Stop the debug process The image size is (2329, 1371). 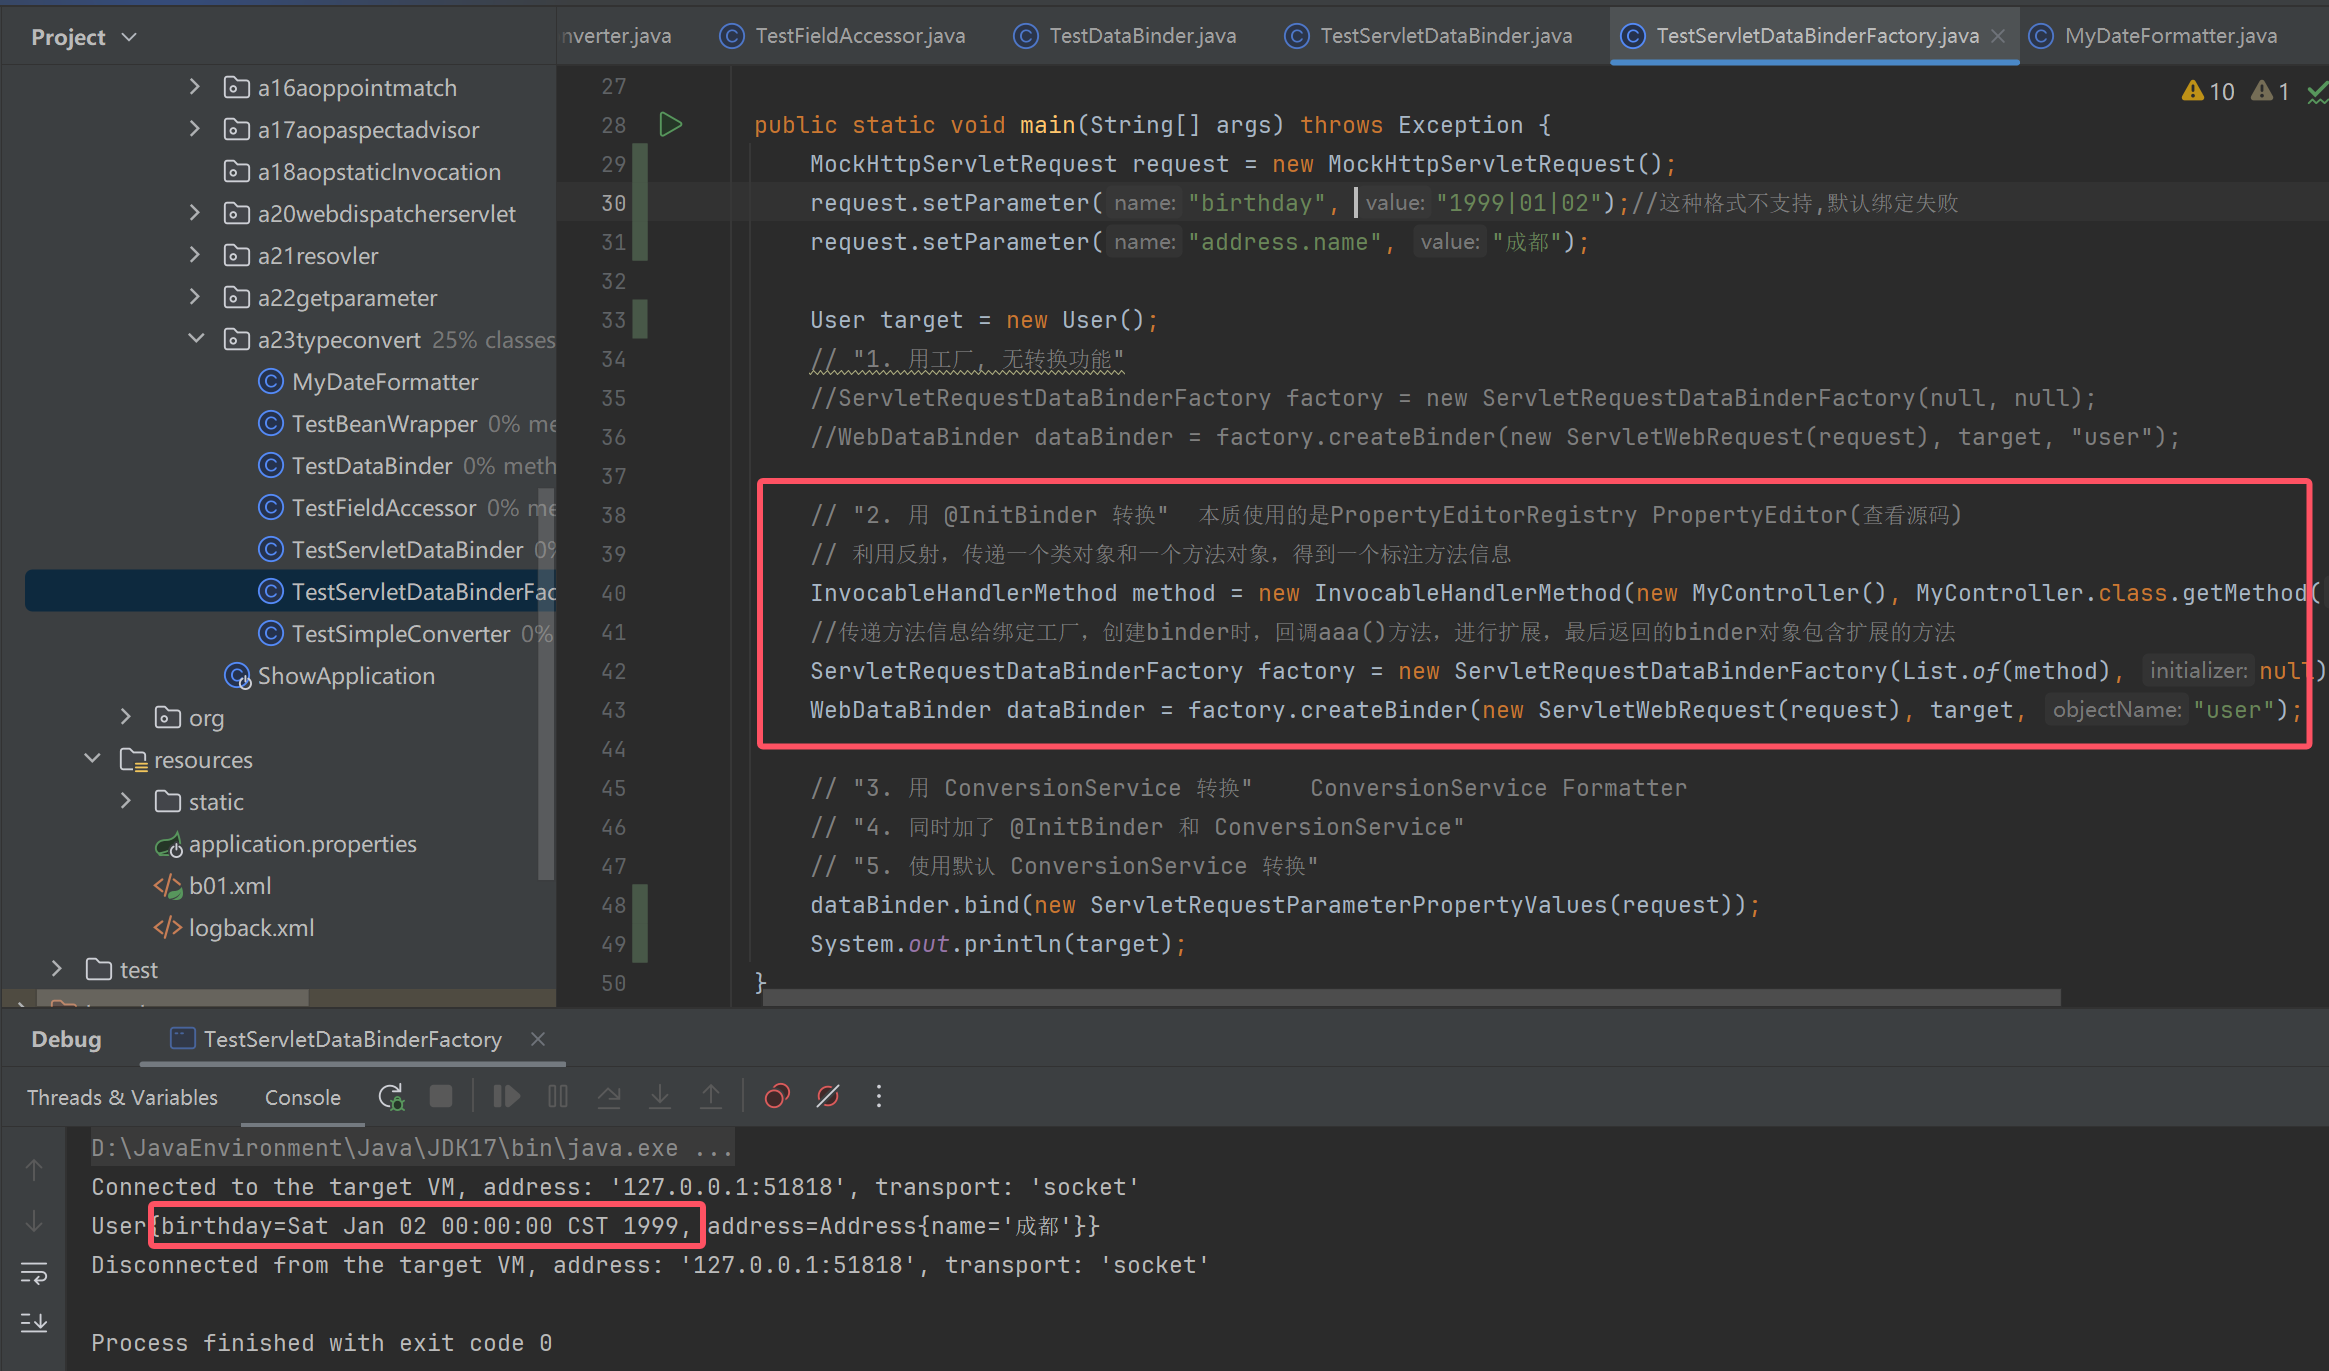[x=440, y=1097]
